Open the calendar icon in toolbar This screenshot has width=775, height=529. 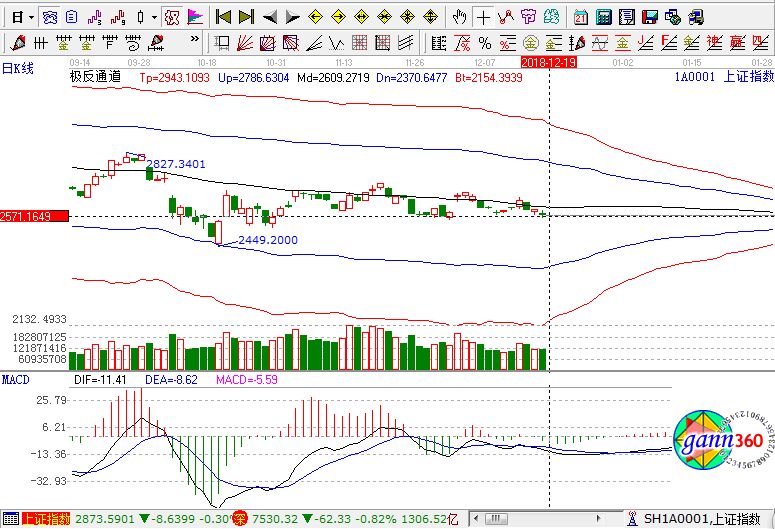(x=582, y=17)
